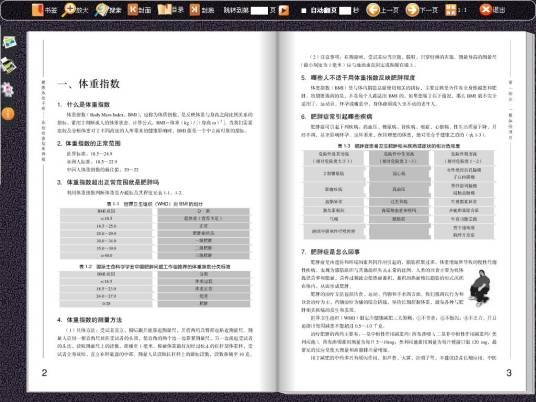Jump to the 封面 front cover
Screen dimensions: 536x402
coord(139,10)
